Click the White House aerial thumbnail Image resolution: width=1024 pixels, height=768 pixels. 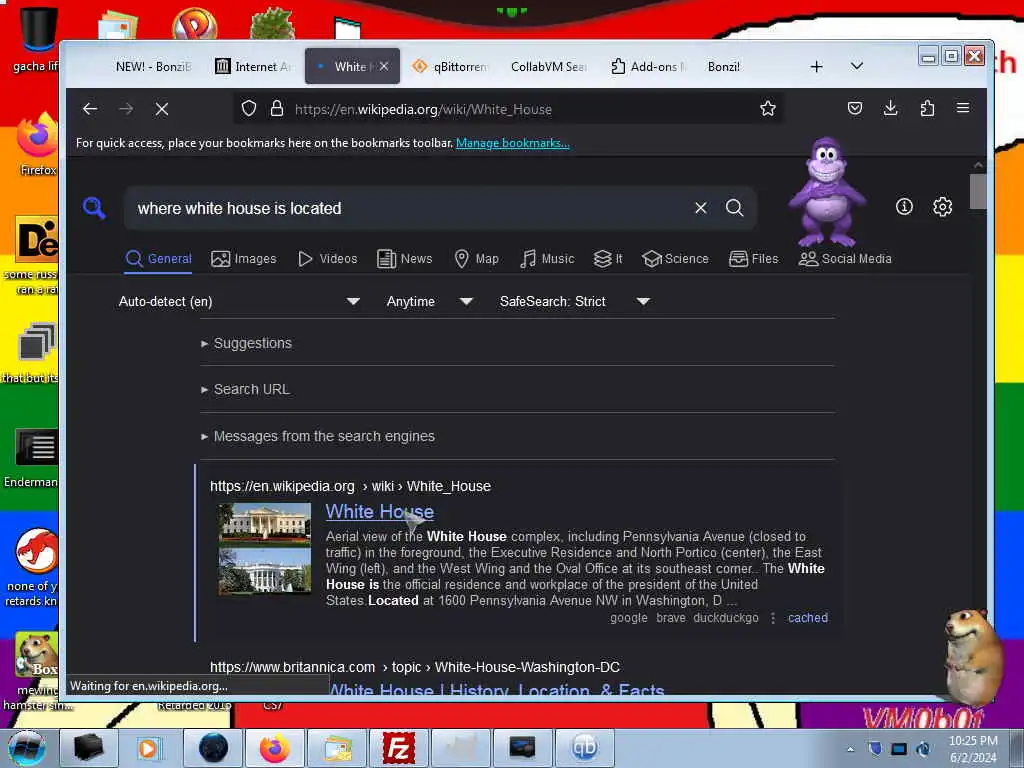point(265,524)
